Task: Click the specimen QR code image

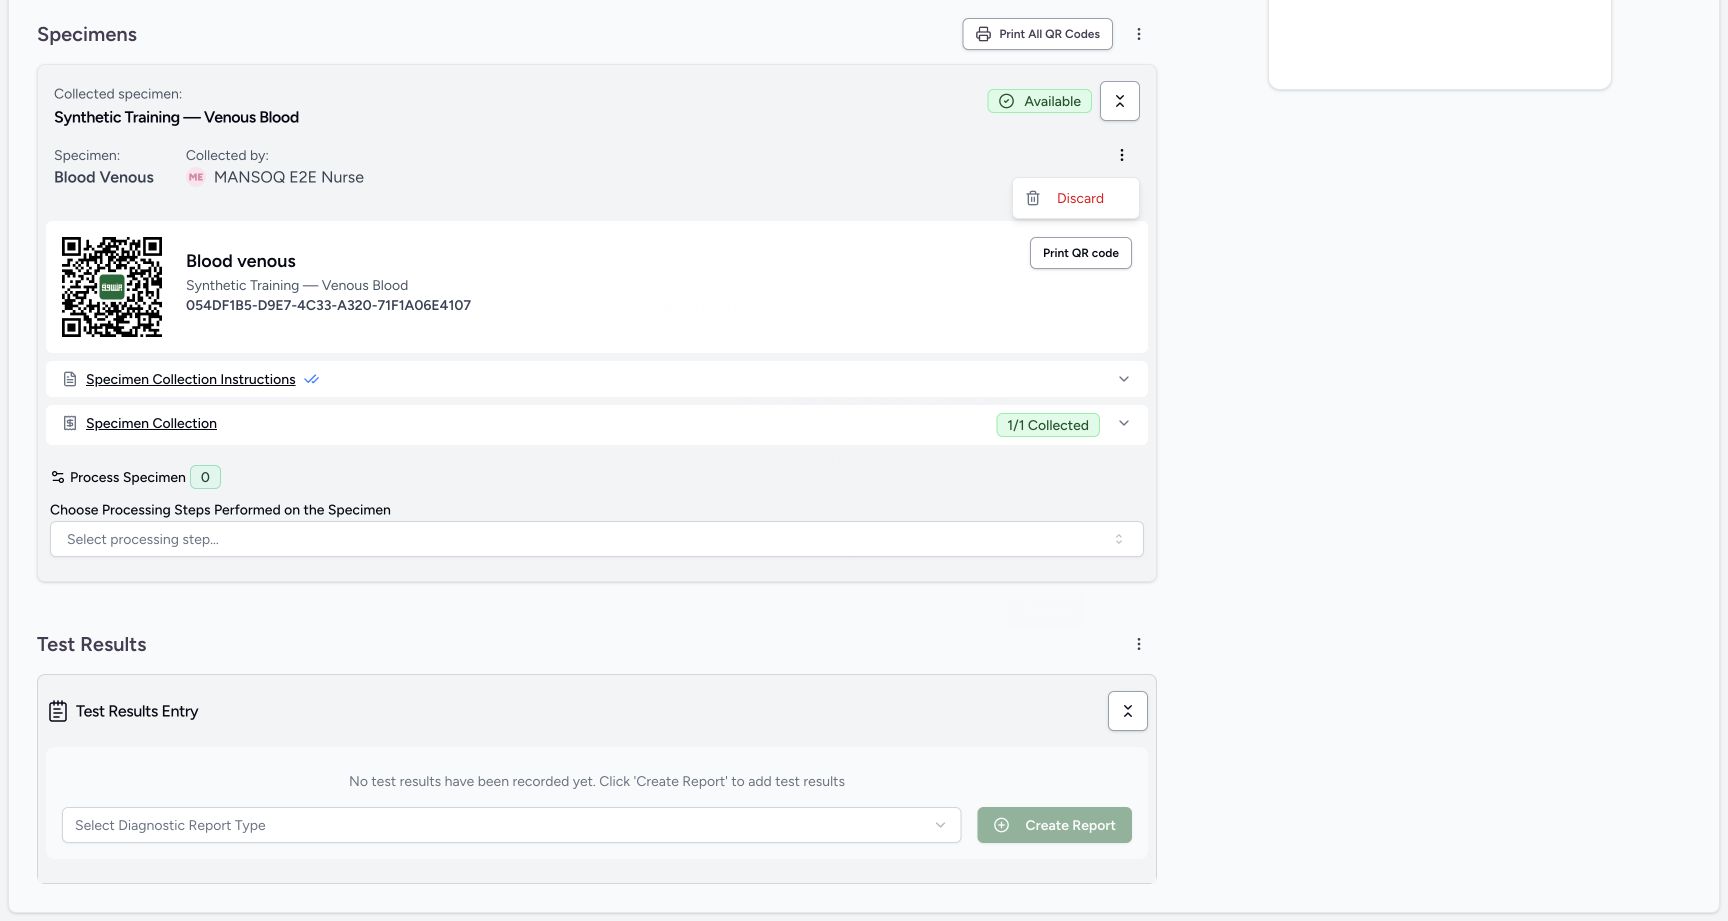Action: click(112, 287)
